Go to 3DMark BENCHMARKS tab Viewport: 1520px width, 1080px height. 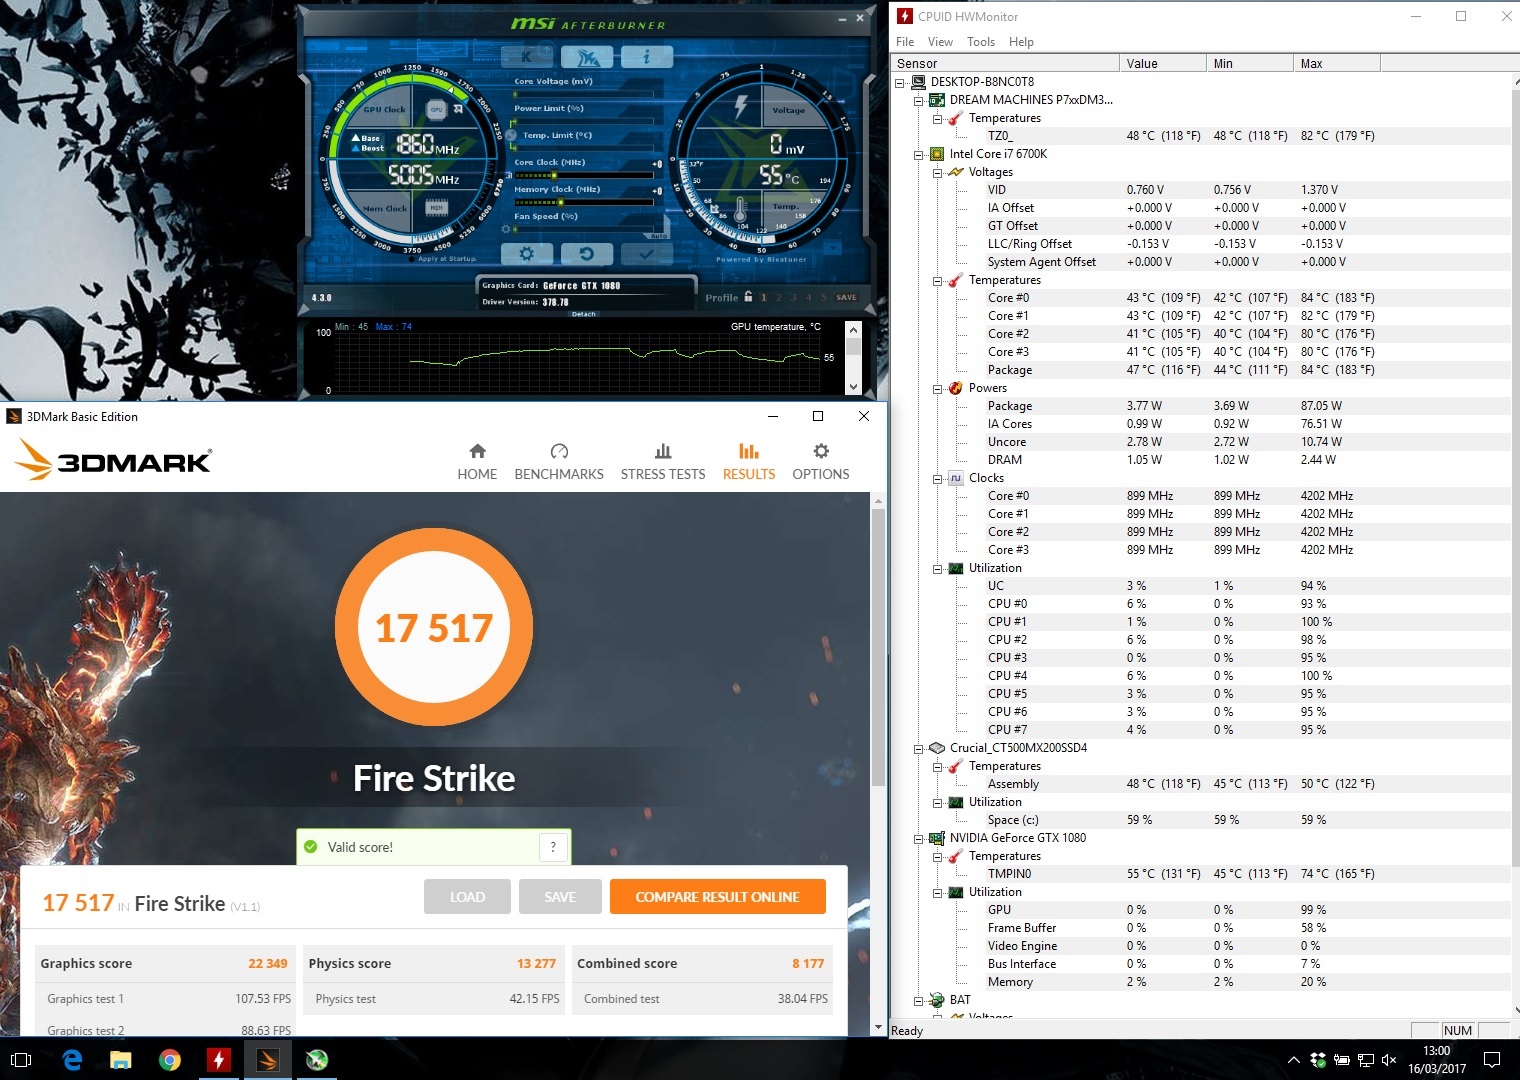click(559, 462)
